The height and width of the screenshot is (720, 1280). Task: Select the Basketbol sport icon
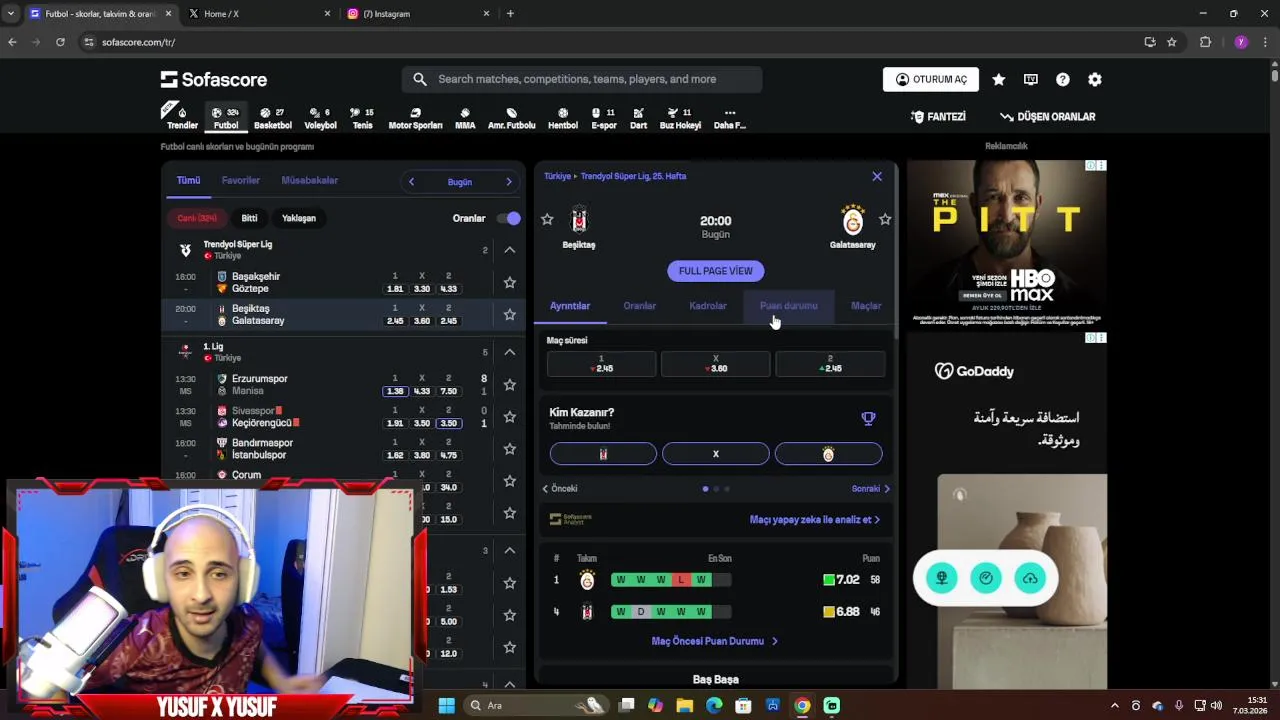click(272, 117)
